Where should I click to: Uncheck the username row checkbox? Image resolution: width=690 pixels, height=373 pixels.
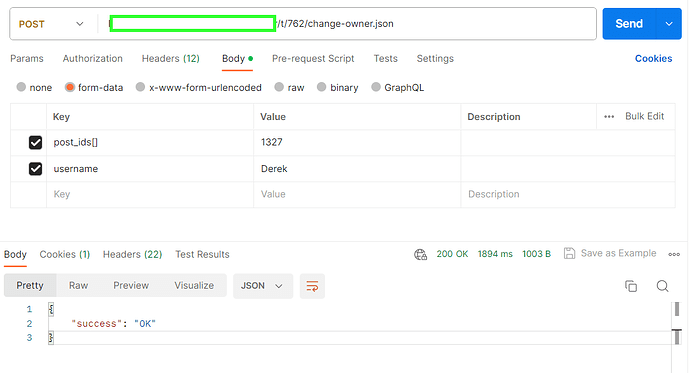pos(35,168)
